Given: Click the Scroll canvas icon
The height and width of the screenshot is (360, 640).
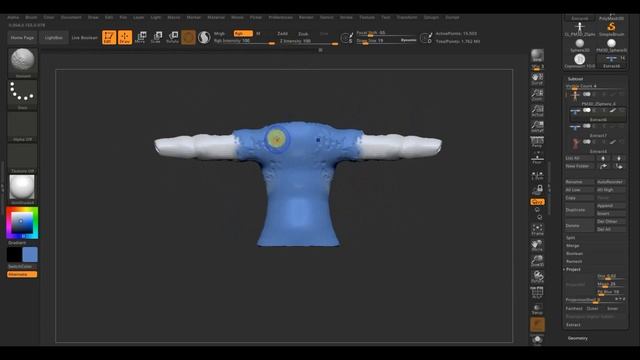Looking at the screenshot, I should tap(537, 78).
